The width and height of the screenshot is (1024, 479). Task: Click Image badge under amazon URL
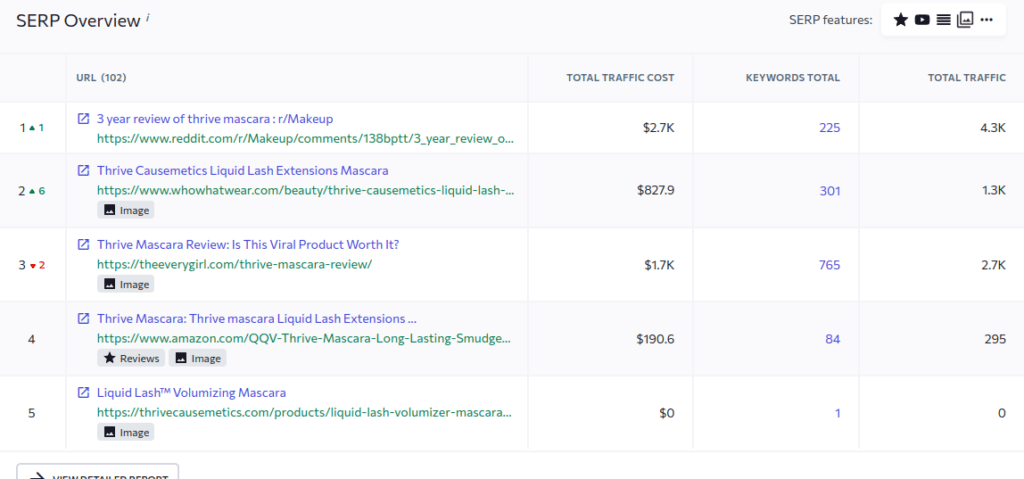(198, 358)
